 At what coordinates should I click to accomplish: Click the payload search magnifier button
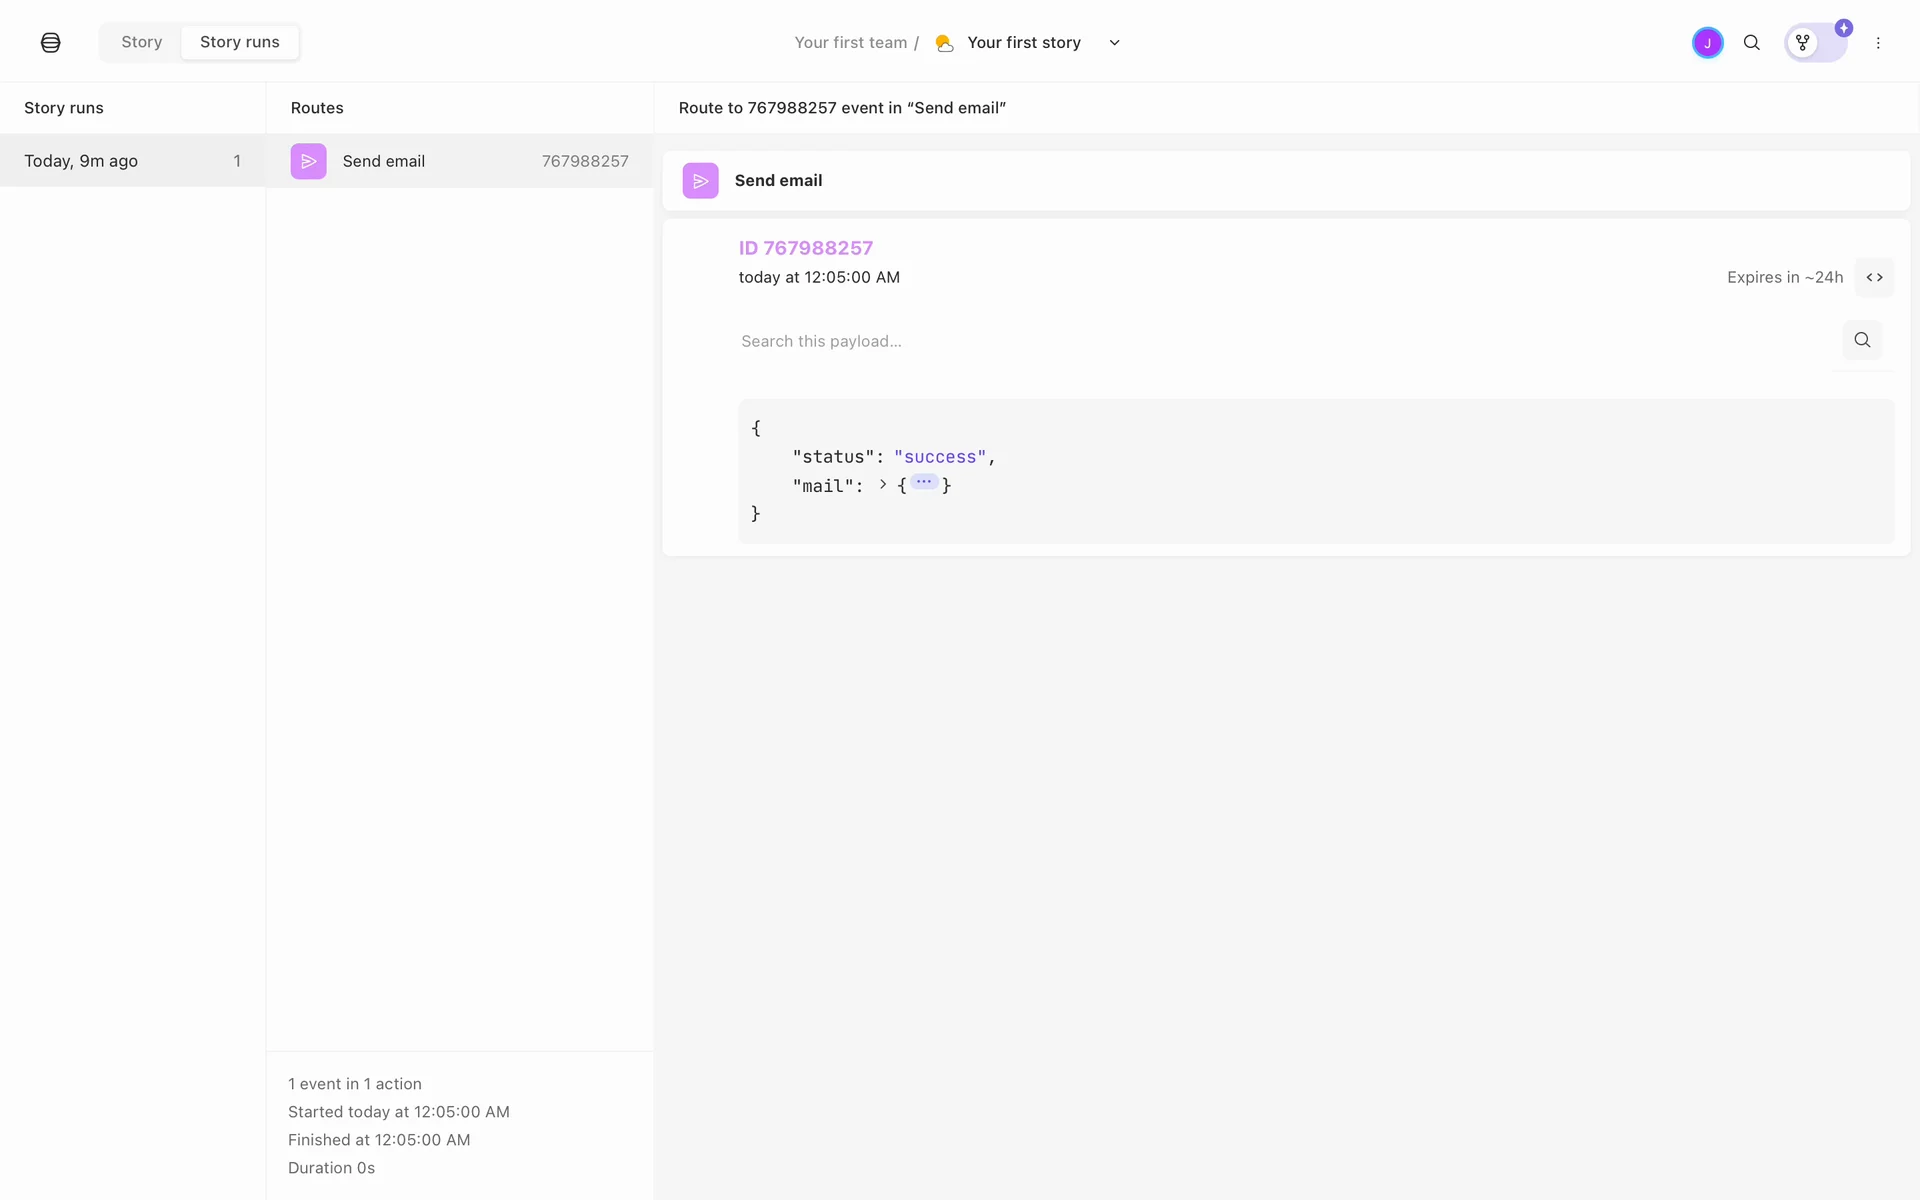[1861, 340]
